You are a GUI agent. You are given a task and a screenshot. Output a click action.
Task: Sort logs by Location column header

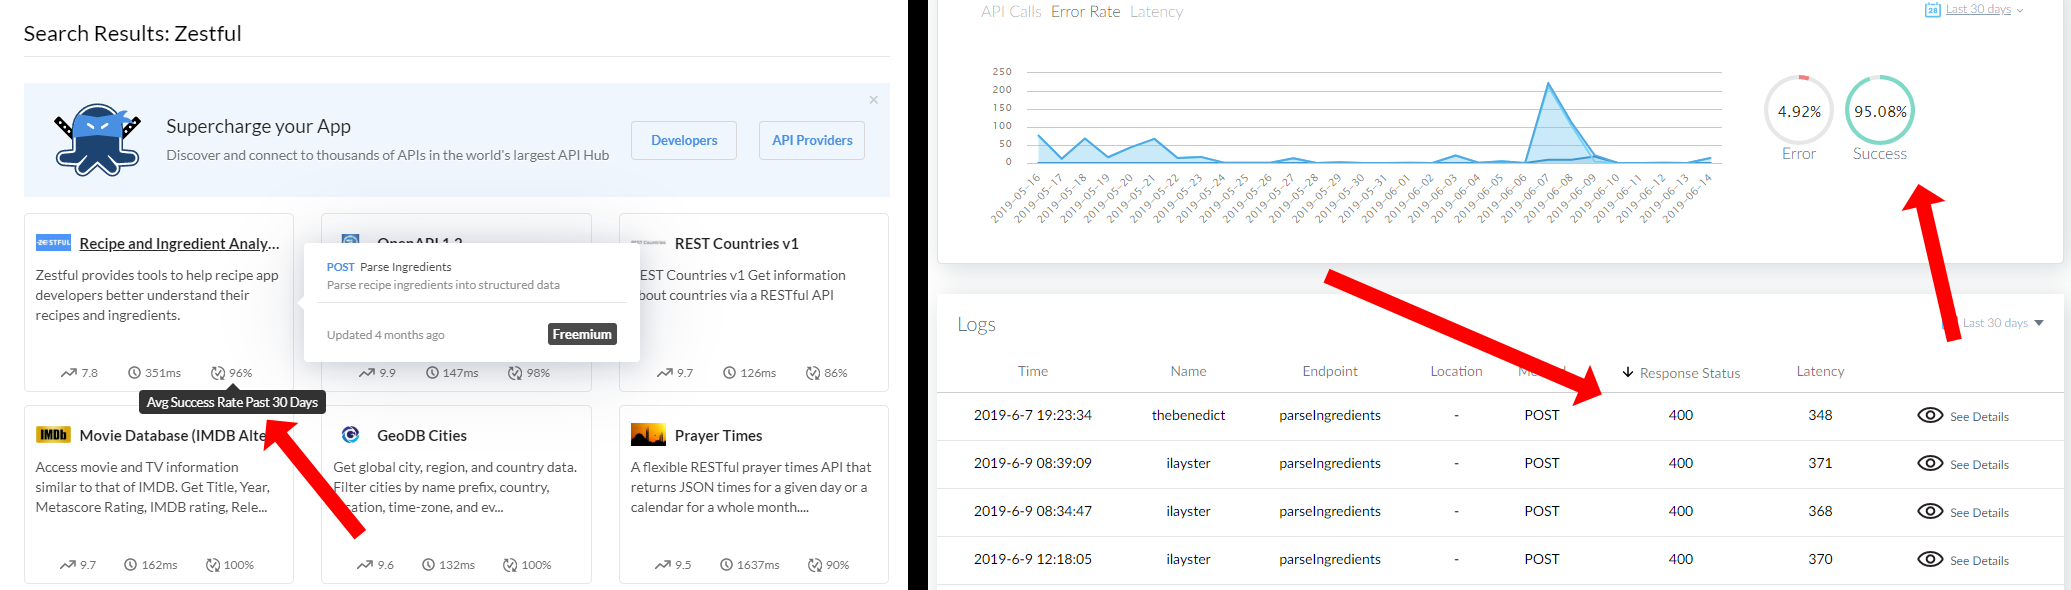pyautogui.click(x=1456, y=371)
